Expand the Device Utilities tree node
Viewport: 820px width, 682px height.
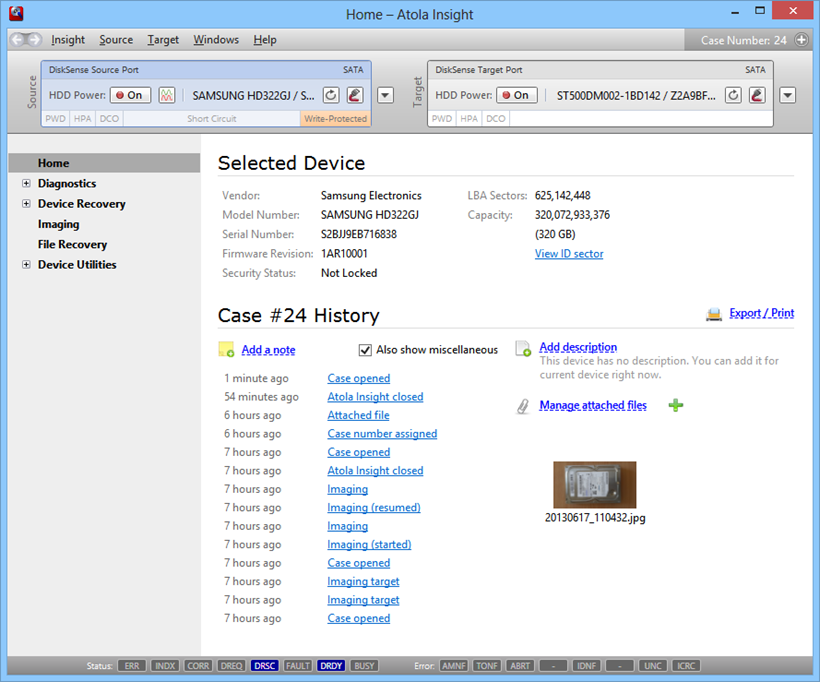[26, 265]
